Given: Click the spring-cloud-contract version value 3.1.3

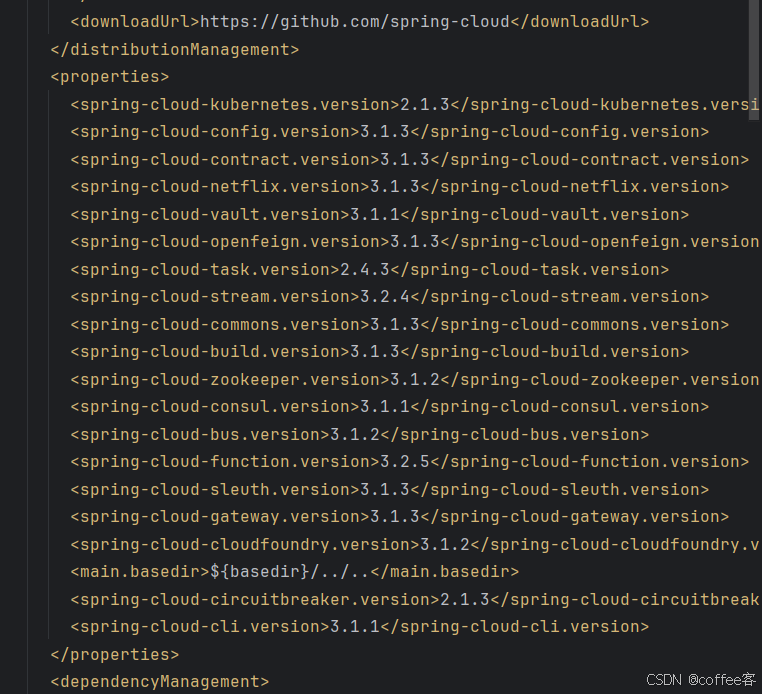Looking at the screenshot, I should tap(405, 159).
